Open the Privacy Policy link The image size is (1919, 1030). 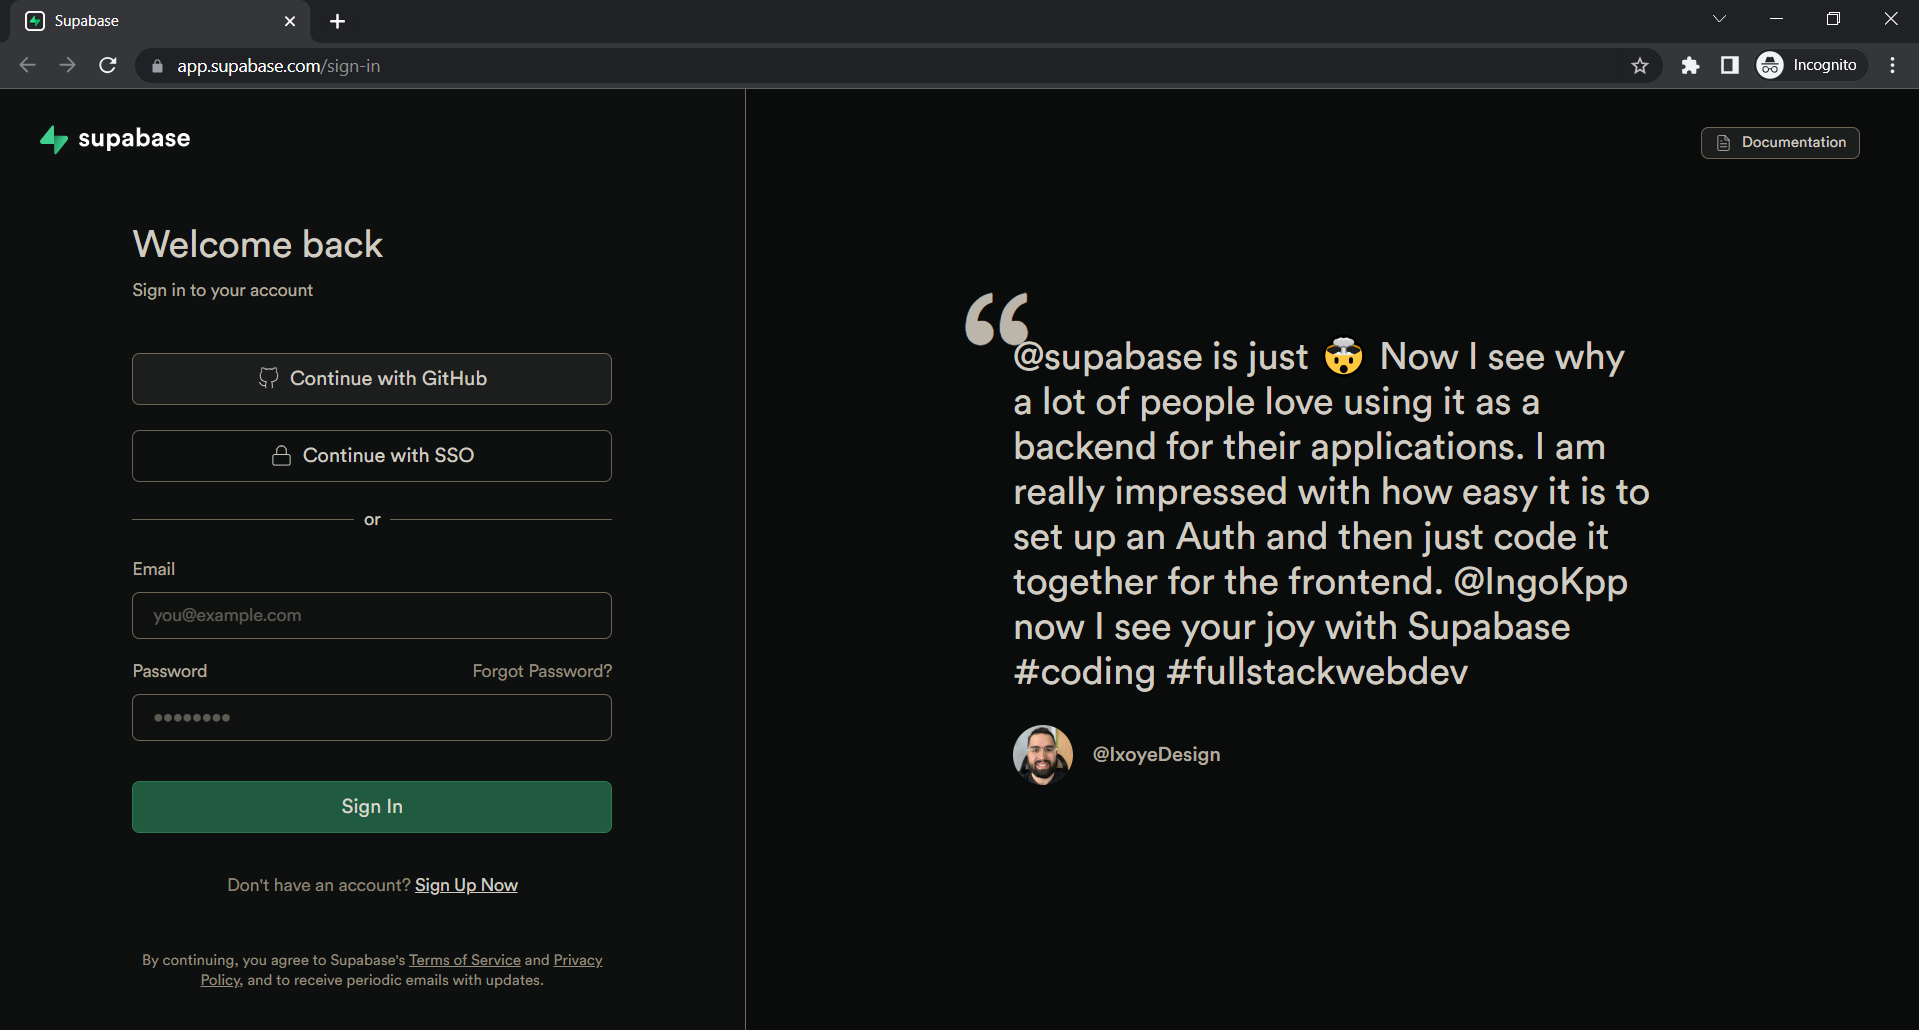pos(578,960)
